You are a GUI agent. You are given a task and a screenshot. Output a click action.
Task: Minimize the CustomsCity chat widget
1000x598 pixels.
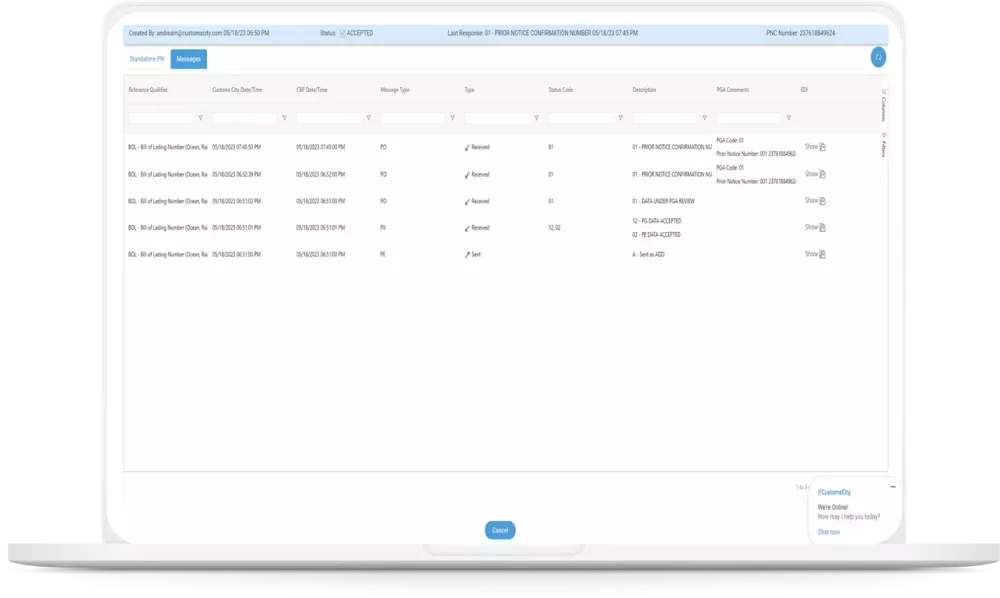click(893, 486)
